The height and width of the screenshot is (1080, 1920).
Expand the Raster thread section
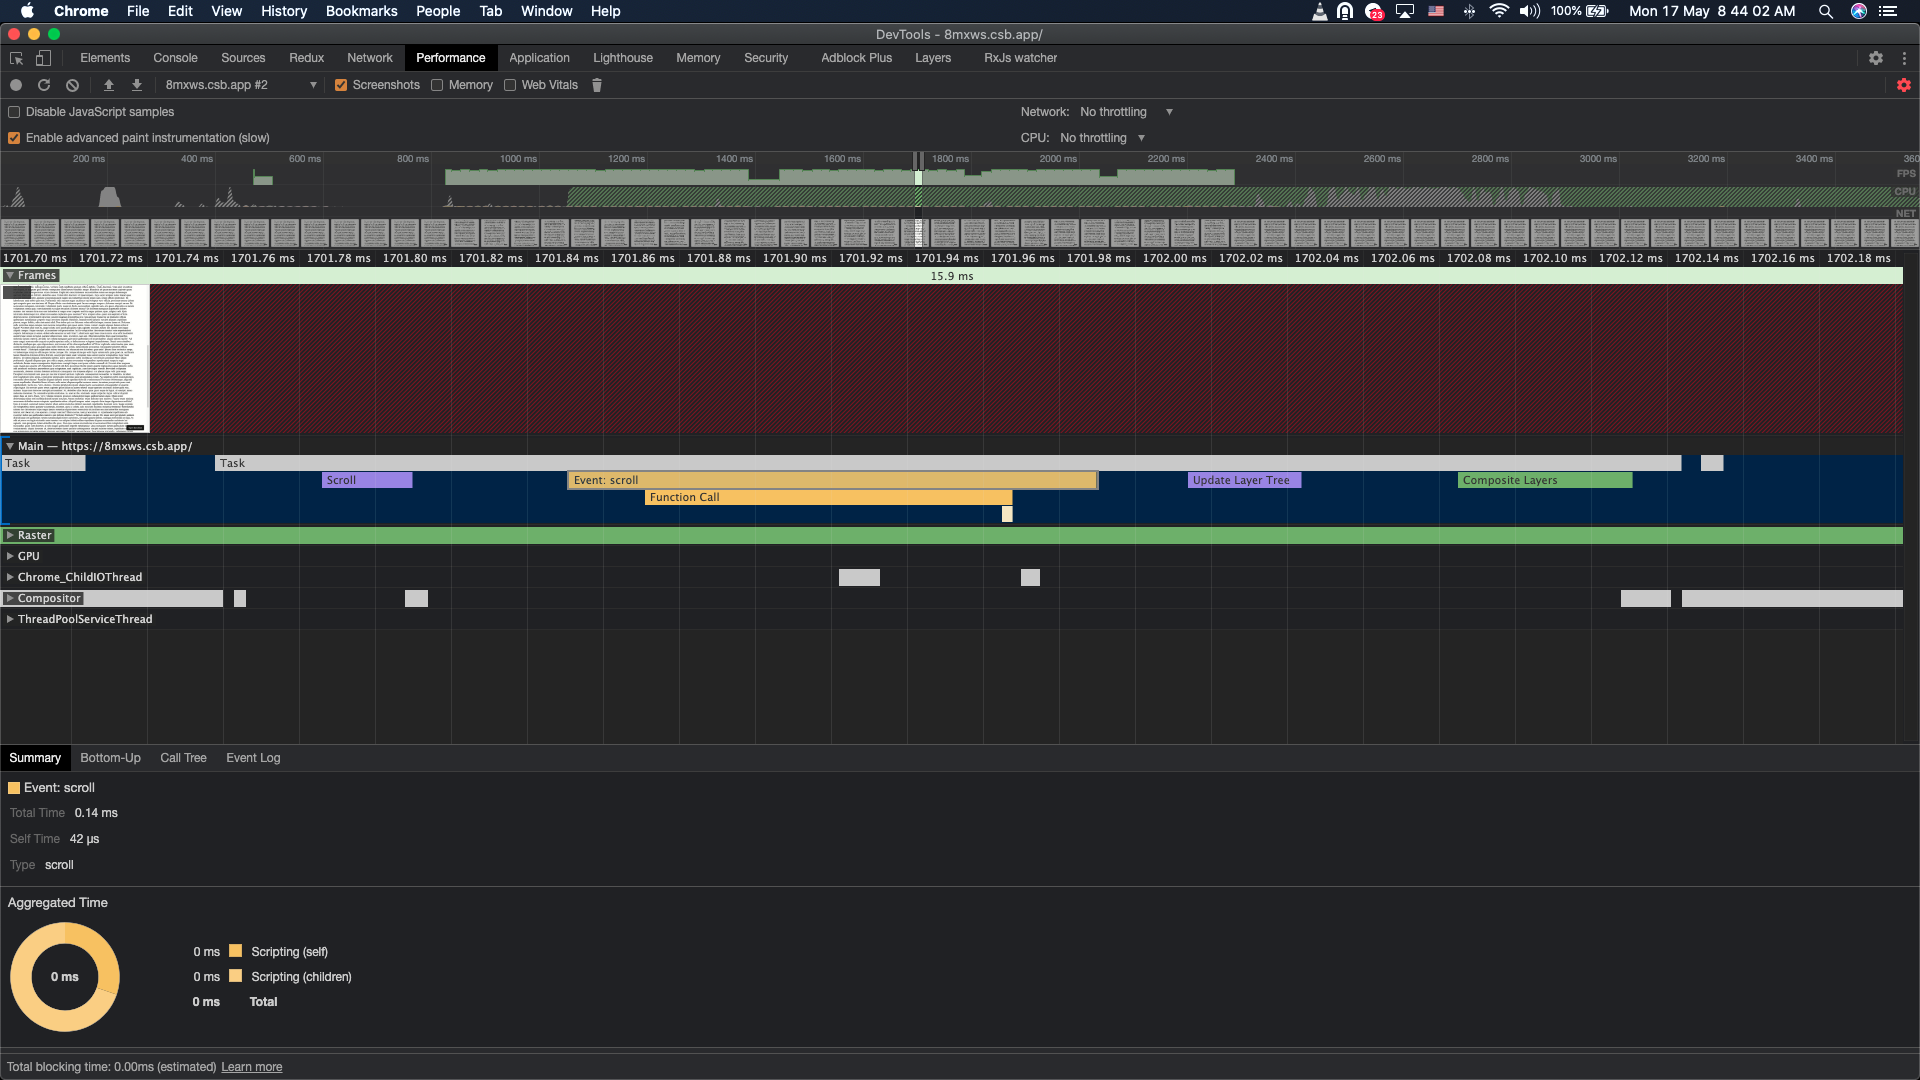[x=11, y=534]
